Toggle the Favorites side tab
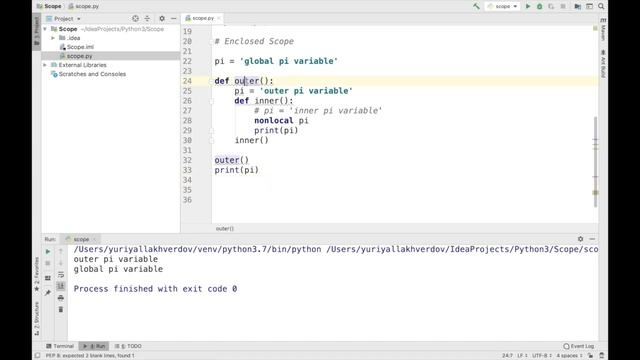 36,274
